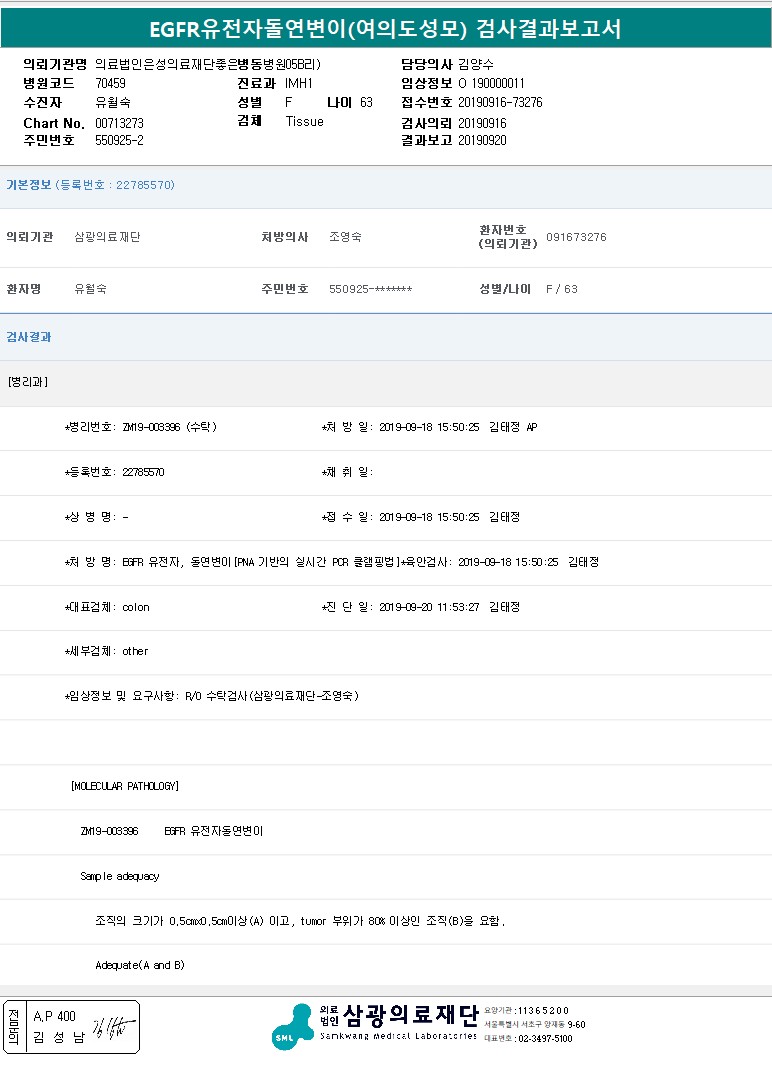Click 검사의뢰 date 20190916
Viewport: 772px width, 1065px height.
coord(482,123)
